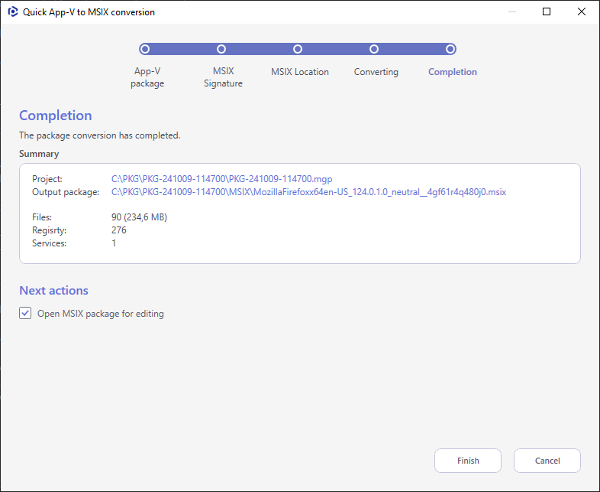Viewport: 600px width, 492px height.
Task: Click the Completion step label
Action: (x=453, y=72)
